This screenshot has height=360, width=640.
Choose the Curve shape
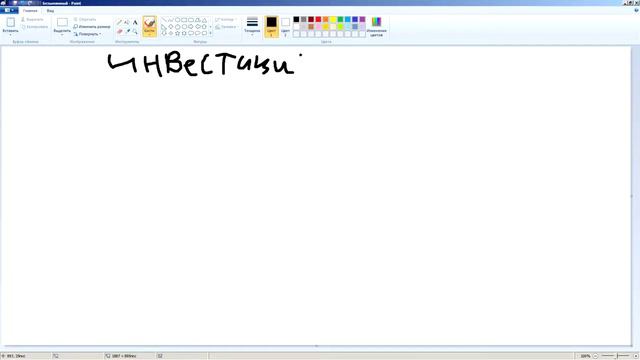coord(171,20)
